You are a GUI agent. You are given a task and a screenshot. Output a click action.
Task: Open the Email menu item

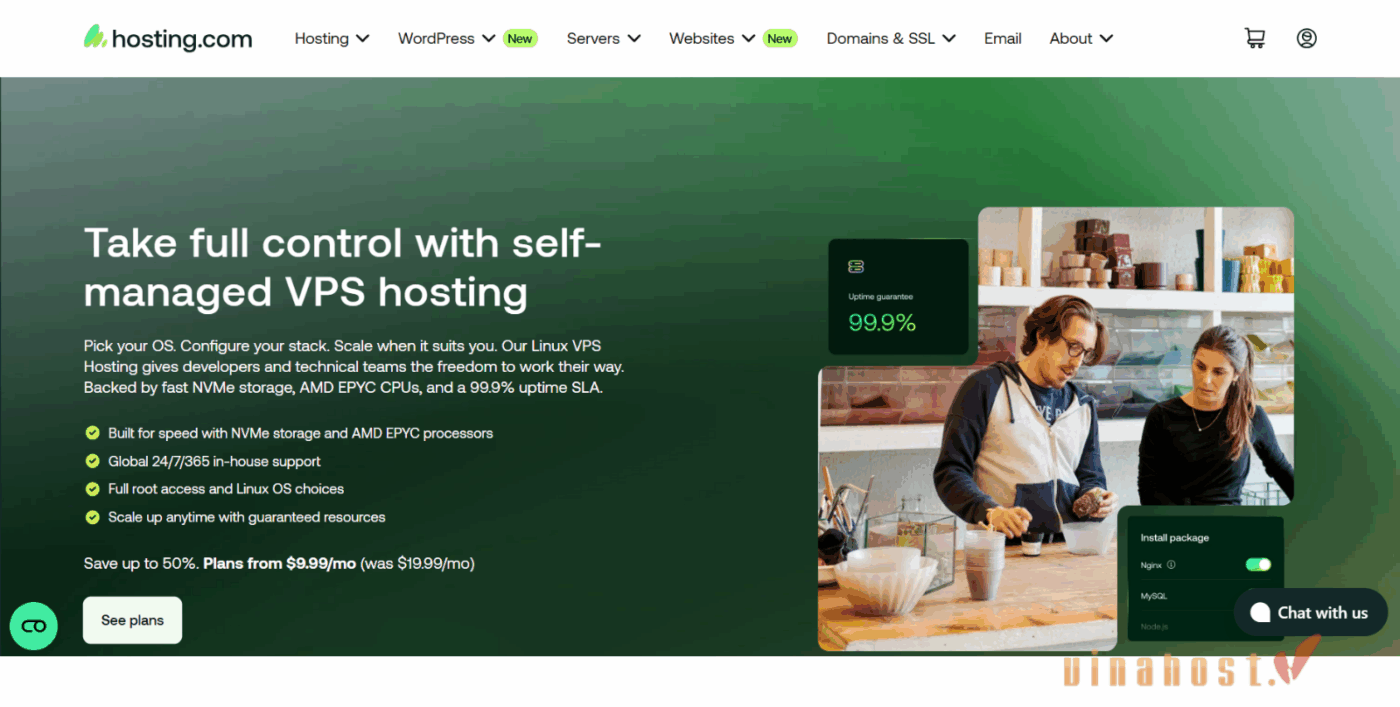[x=1003, y=38]
